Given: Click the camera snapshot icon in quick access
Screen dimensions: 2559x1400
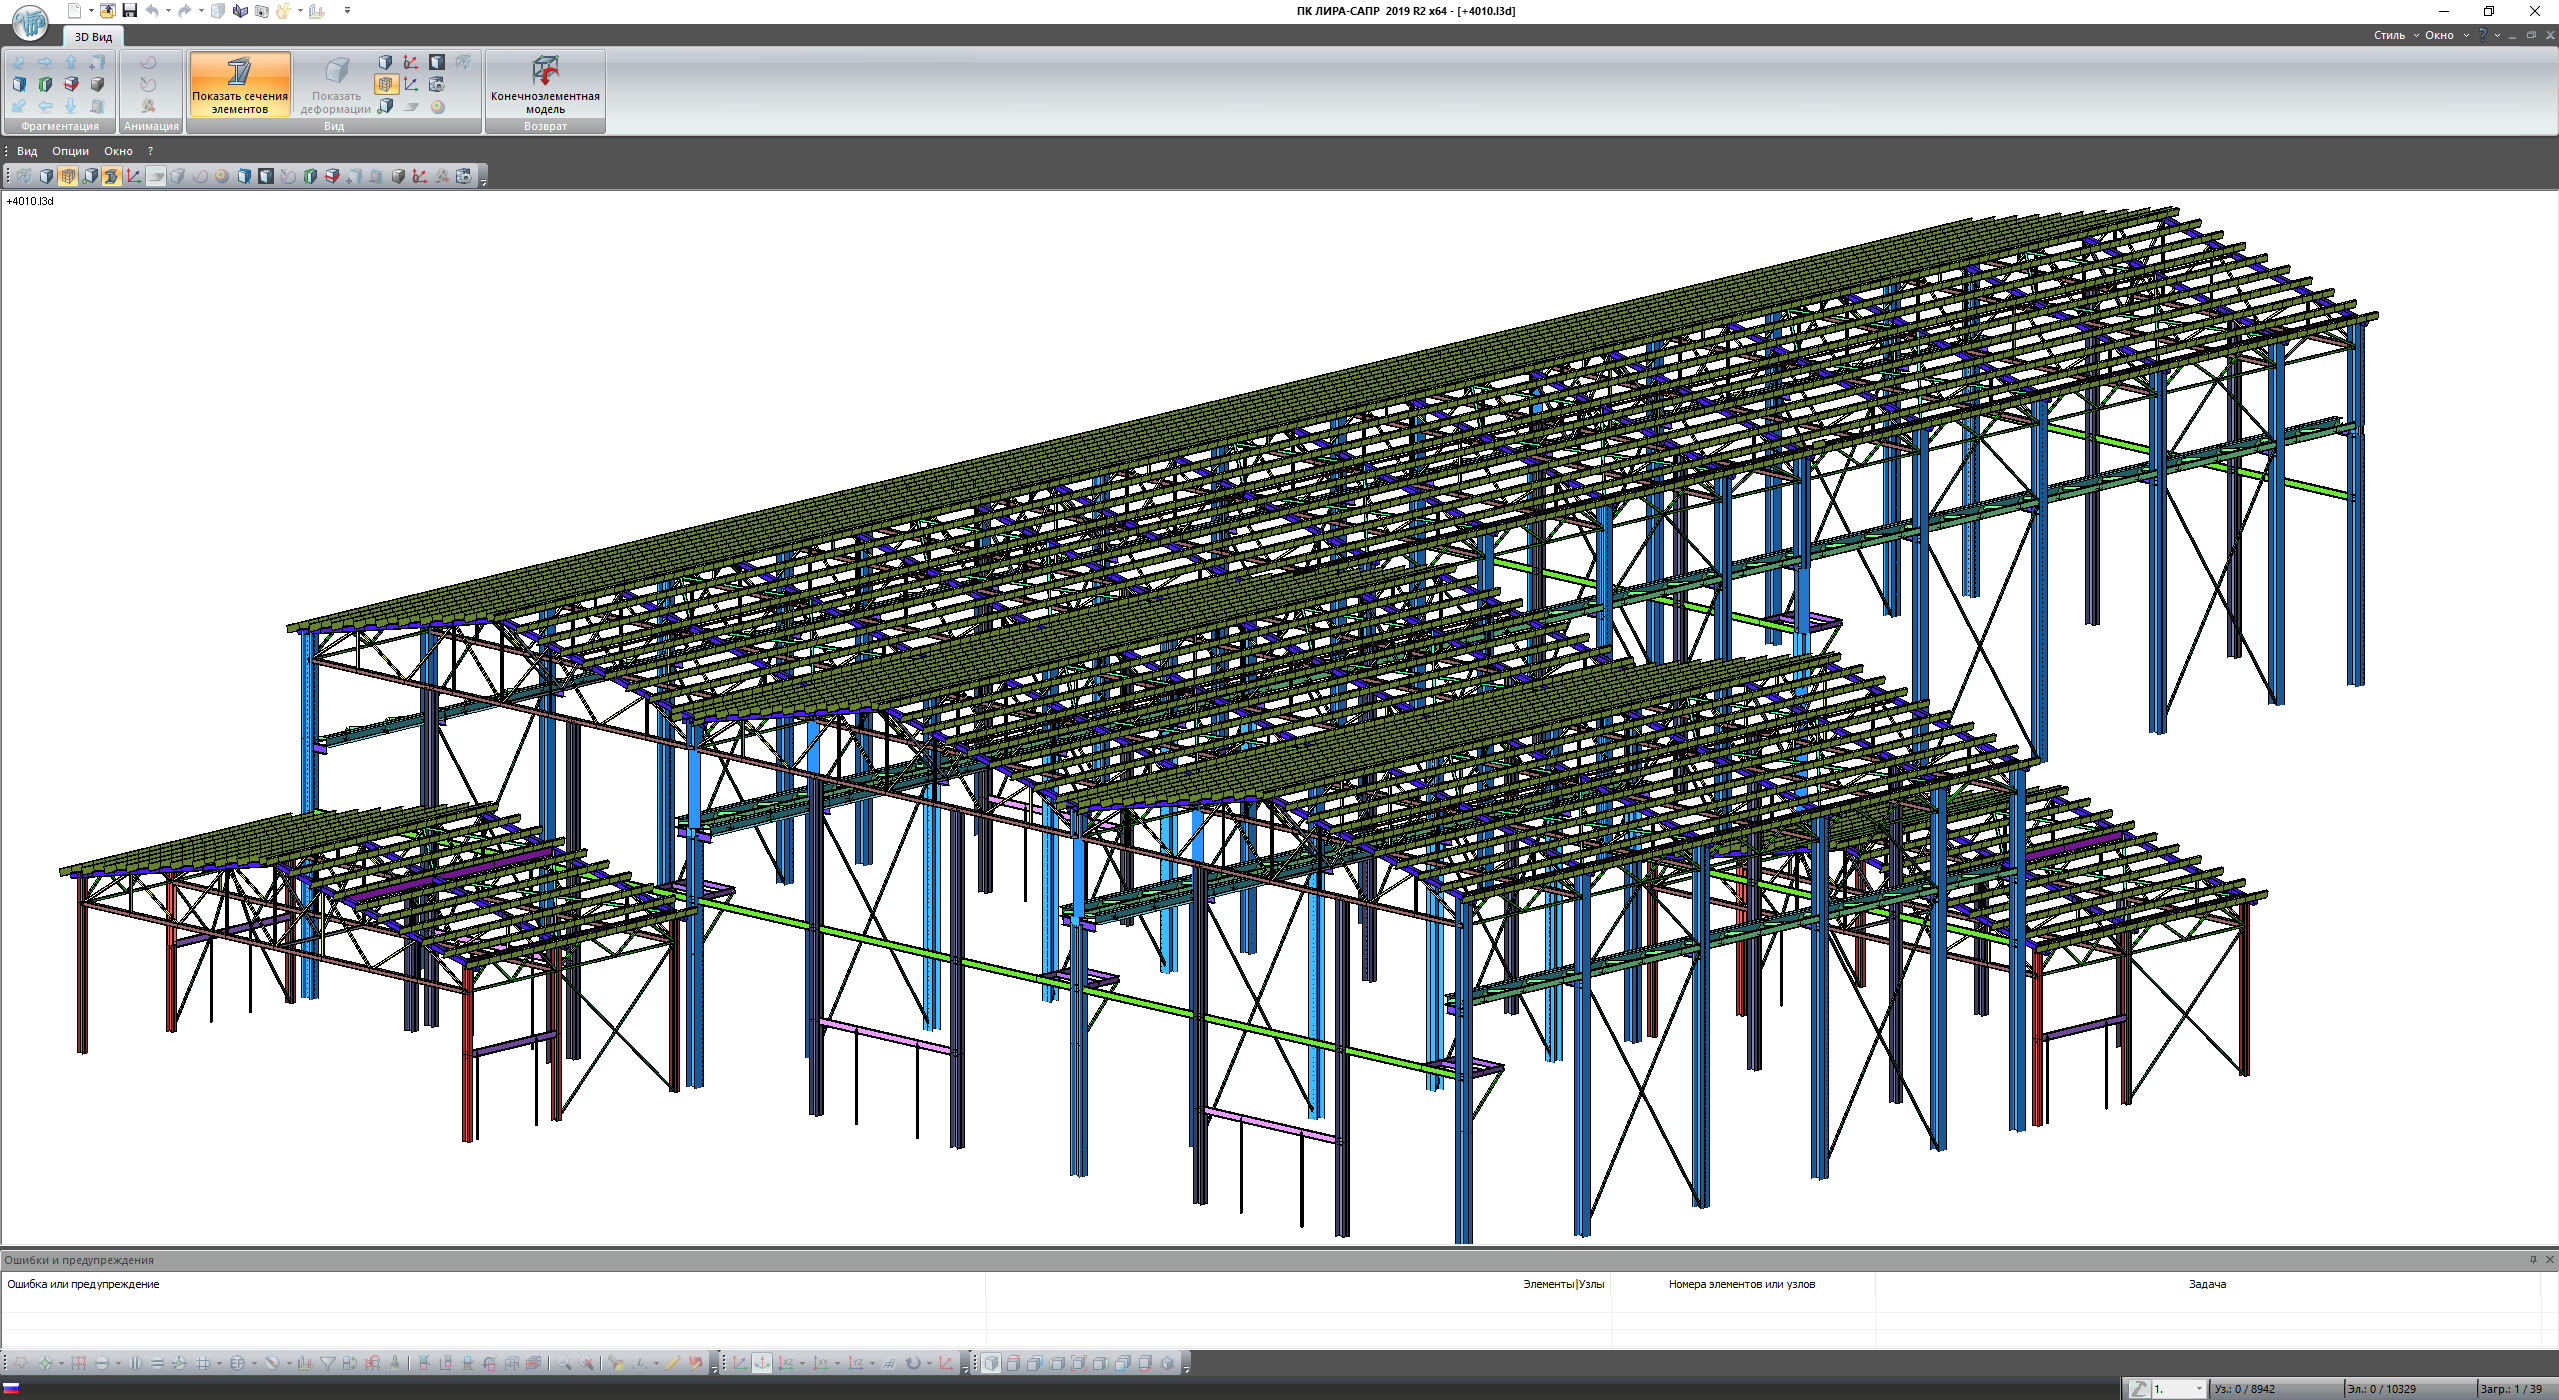Looking at the screenshot, I should pyautogui.click(x=261, y=11).
